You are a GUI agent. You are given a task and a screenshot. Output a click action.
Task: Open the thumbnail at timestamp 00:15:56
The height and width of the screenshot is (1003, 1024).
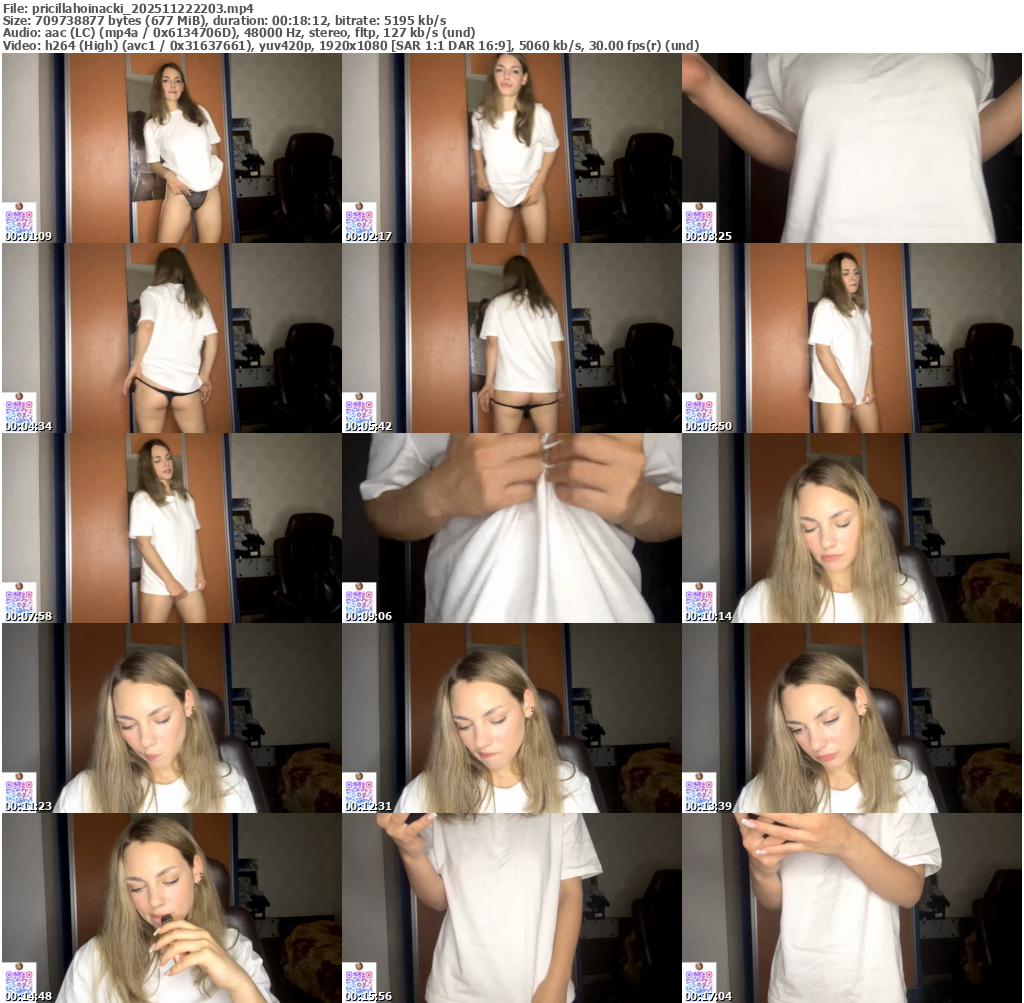pyautogui.click(x=511, y=908)
